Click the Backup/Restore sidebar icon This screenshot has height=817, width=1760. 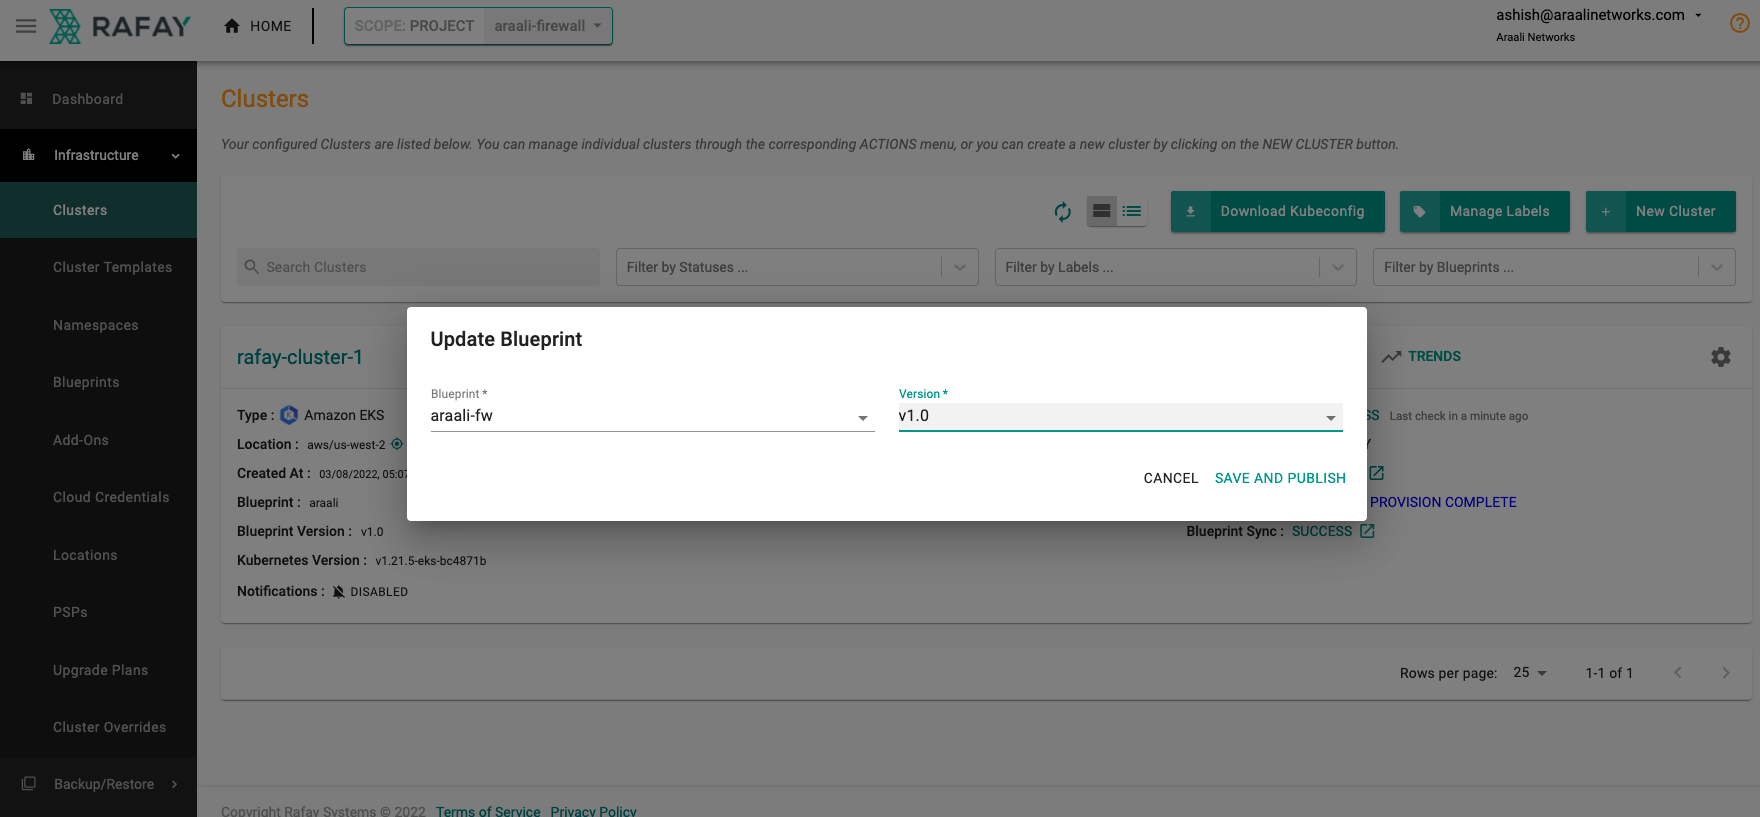click(28, 784)
